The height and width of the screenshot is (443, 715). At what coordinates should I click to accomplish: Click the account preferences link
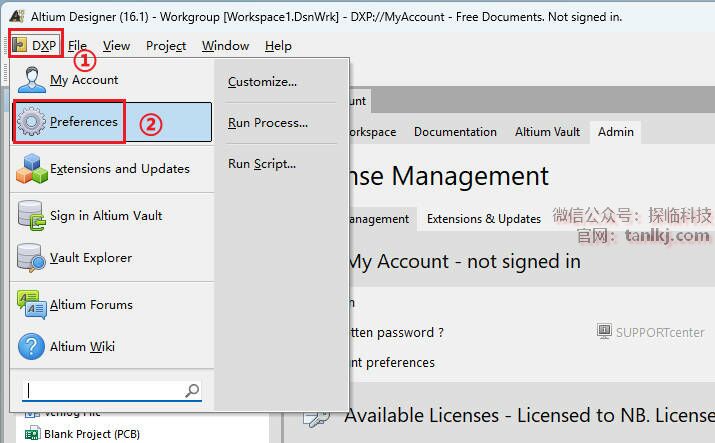click(x=392, y=362)
